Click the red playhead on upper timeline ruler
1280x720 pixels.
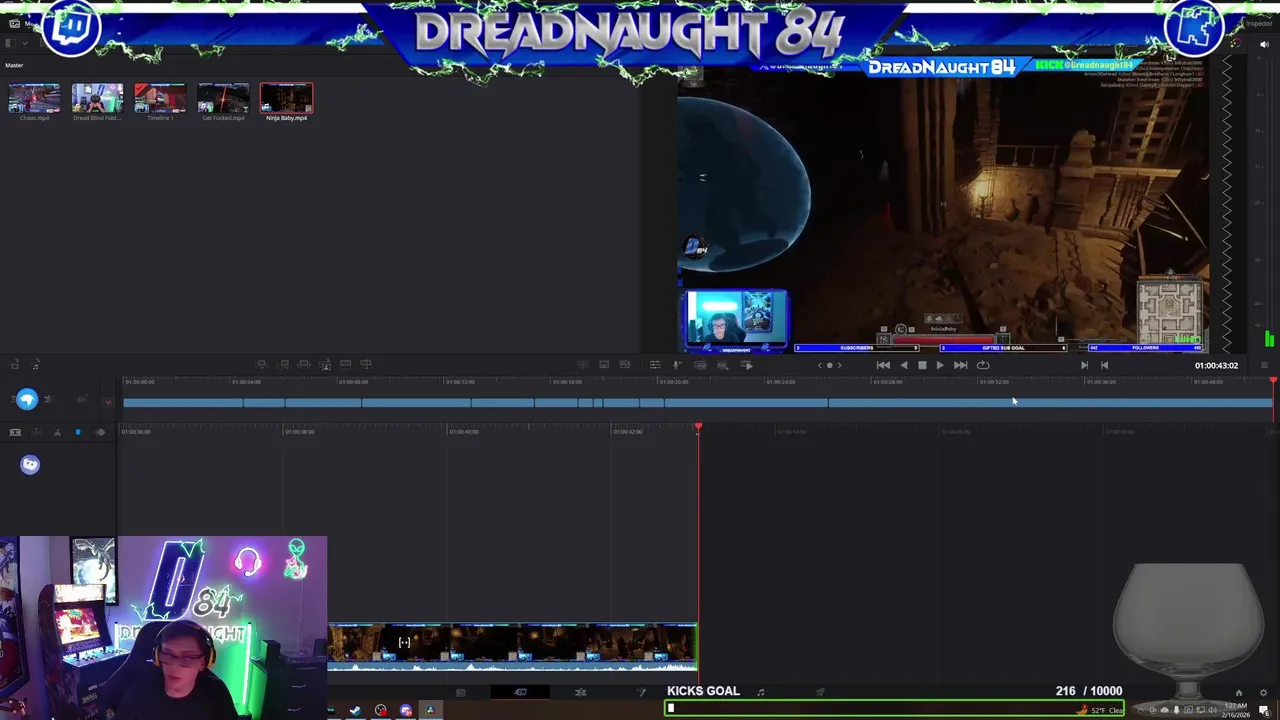click(1273, 381)
